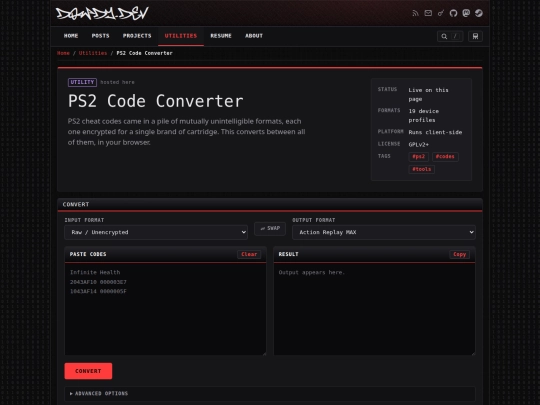Select the Utilities nav tab
540x405 pixels.
tap(181, 36)
